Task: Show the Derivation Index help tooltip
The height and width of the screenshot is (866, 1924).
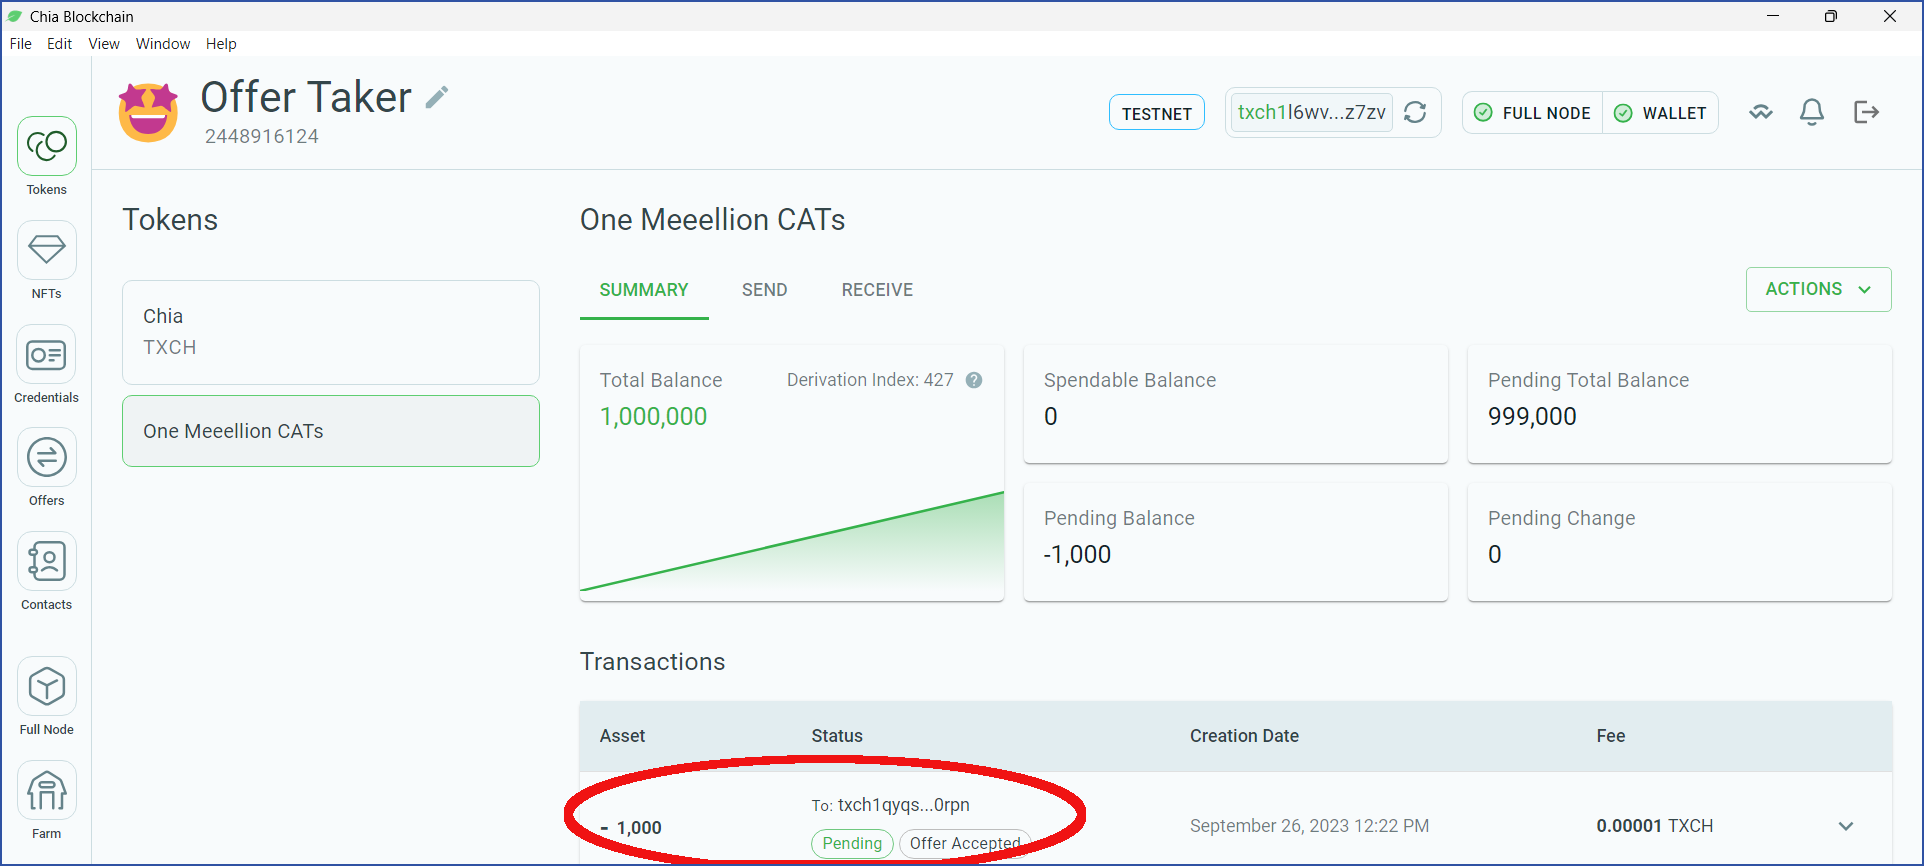Action: [x=974, y=380]
